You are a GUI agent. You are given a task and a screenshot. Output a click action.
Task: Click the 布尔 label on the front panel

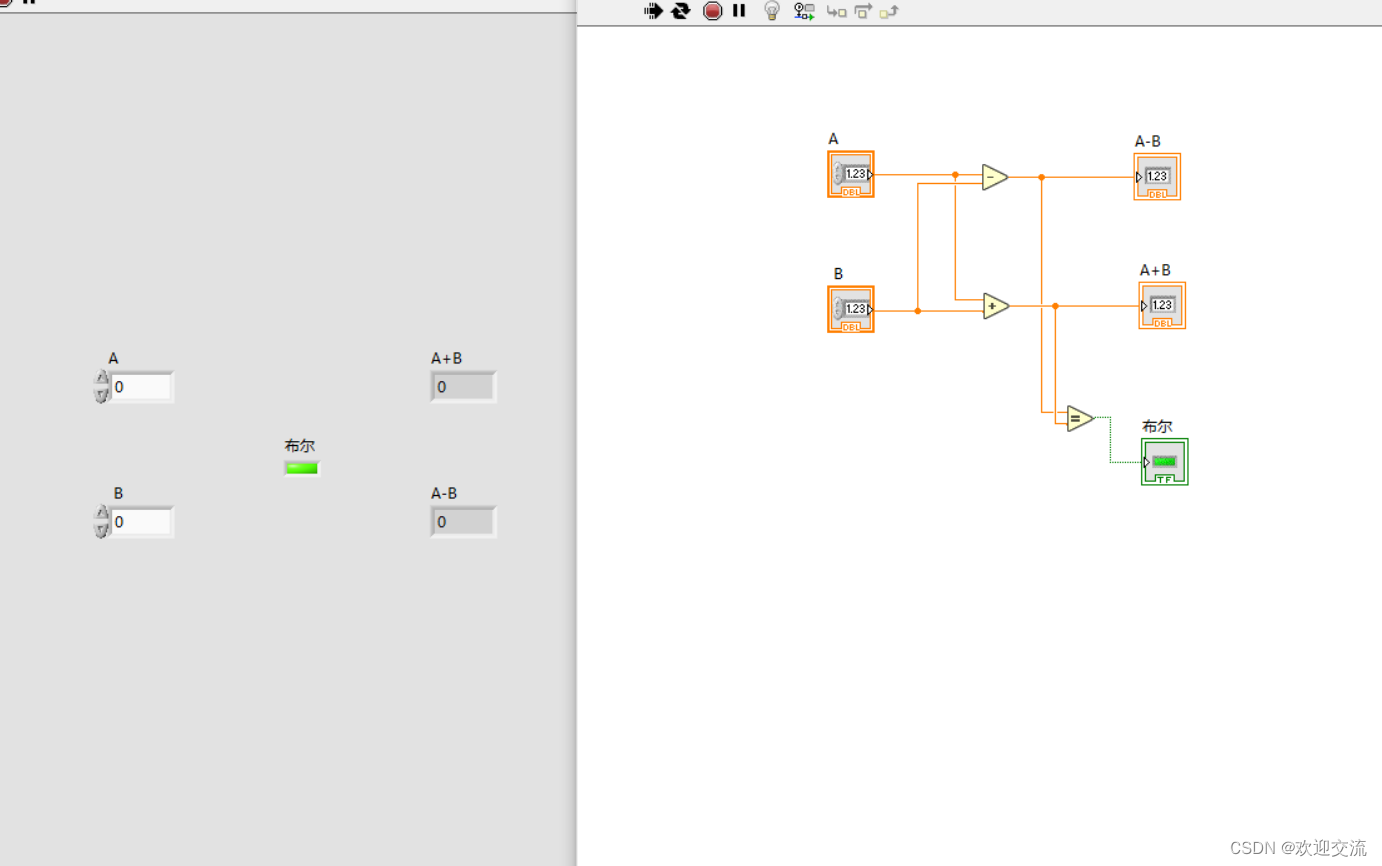click(300, 446)
